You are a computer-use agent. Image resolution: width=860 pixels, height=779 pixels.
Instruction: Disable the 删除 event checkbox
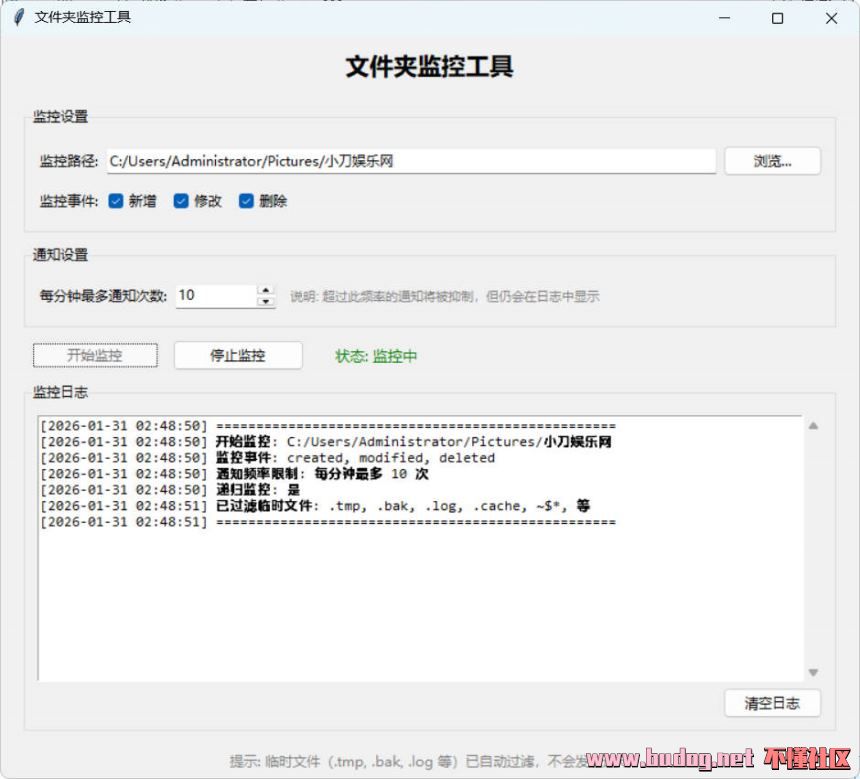point(246,201)
